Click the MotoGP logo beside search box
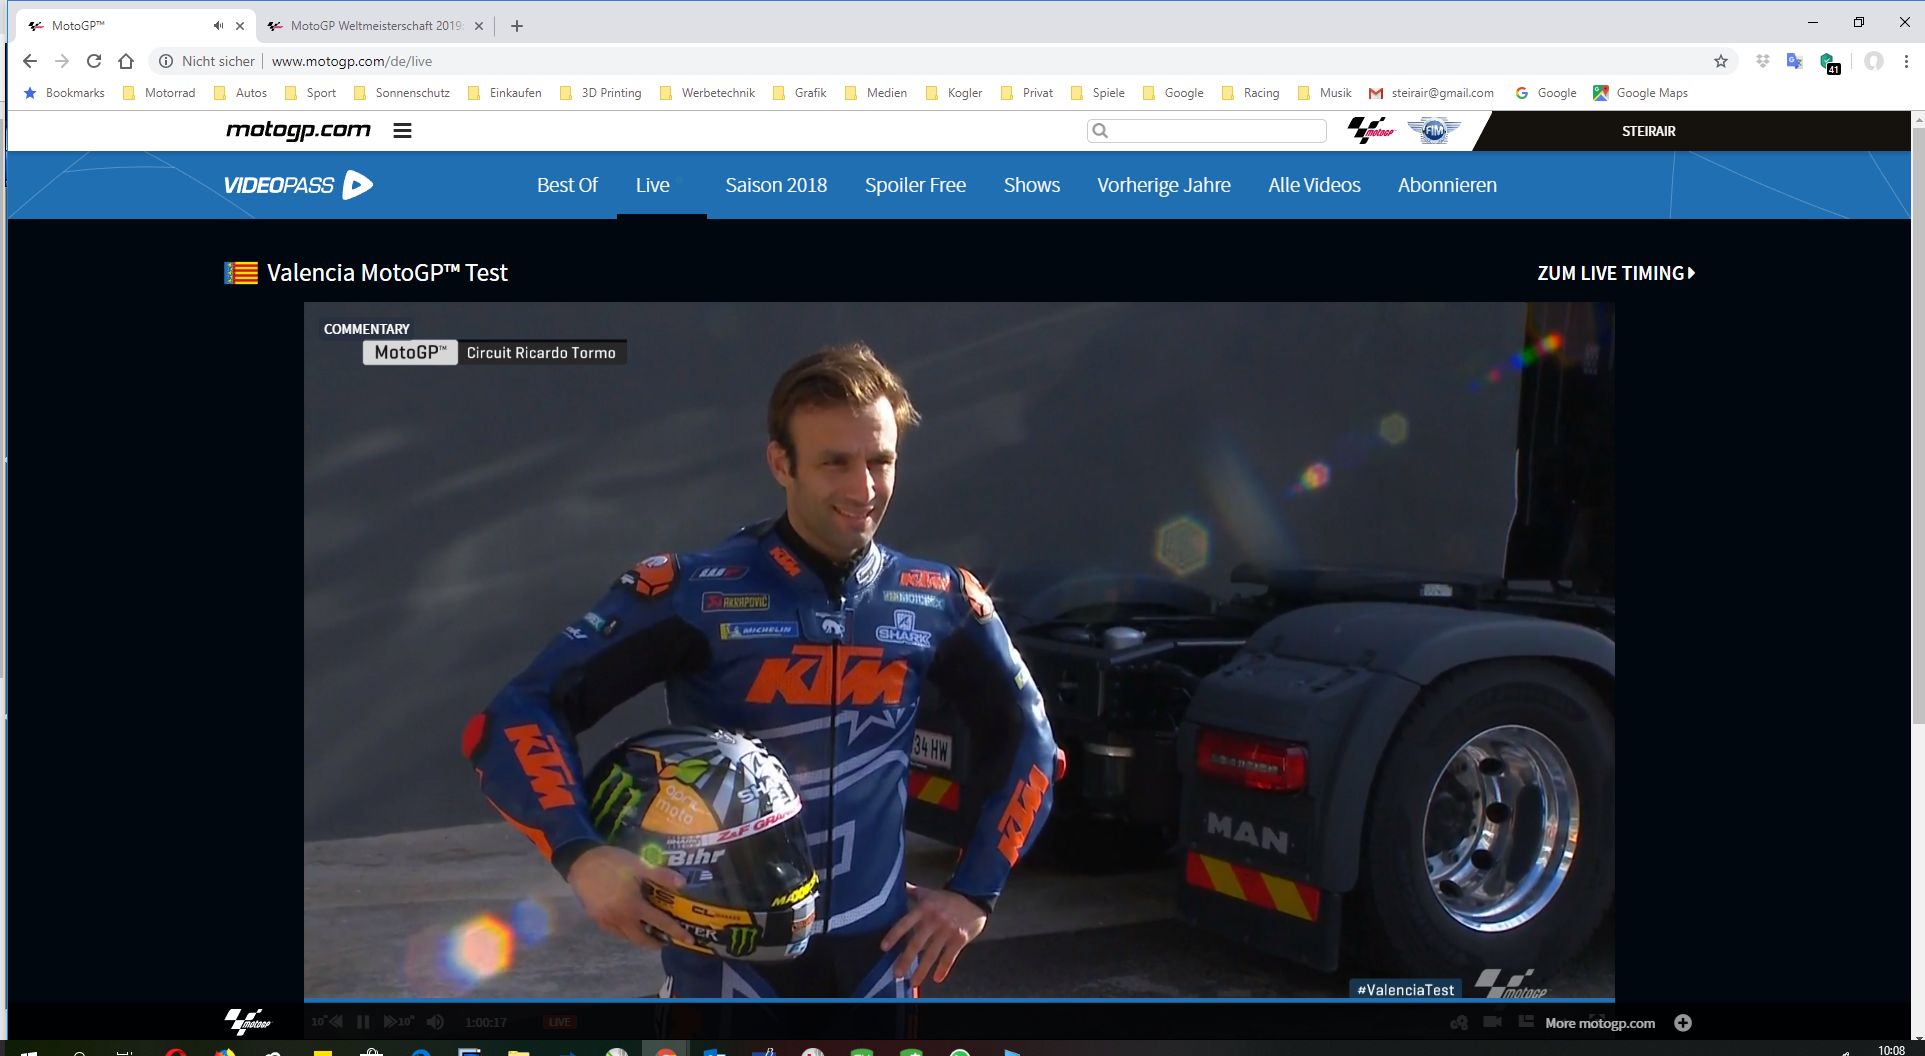 [1370, 131]
